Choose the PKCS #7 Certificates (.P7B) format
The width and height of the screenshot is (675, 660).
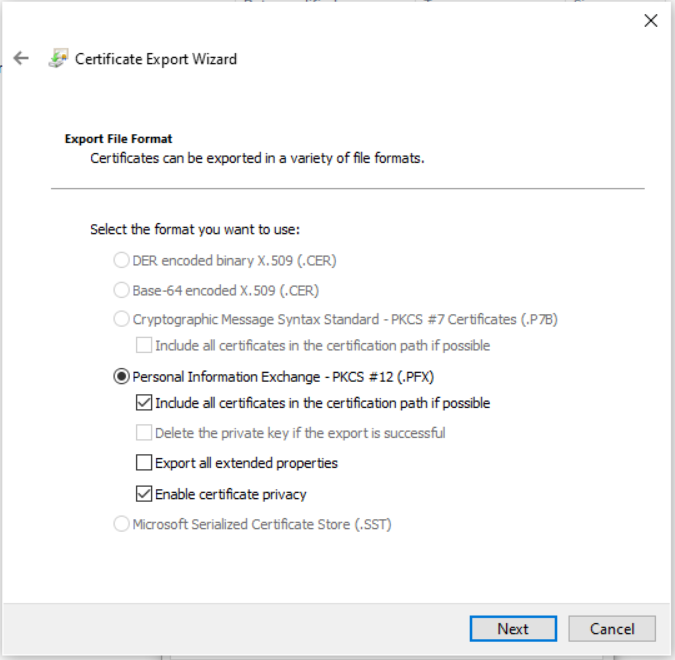tap(122, 320)
